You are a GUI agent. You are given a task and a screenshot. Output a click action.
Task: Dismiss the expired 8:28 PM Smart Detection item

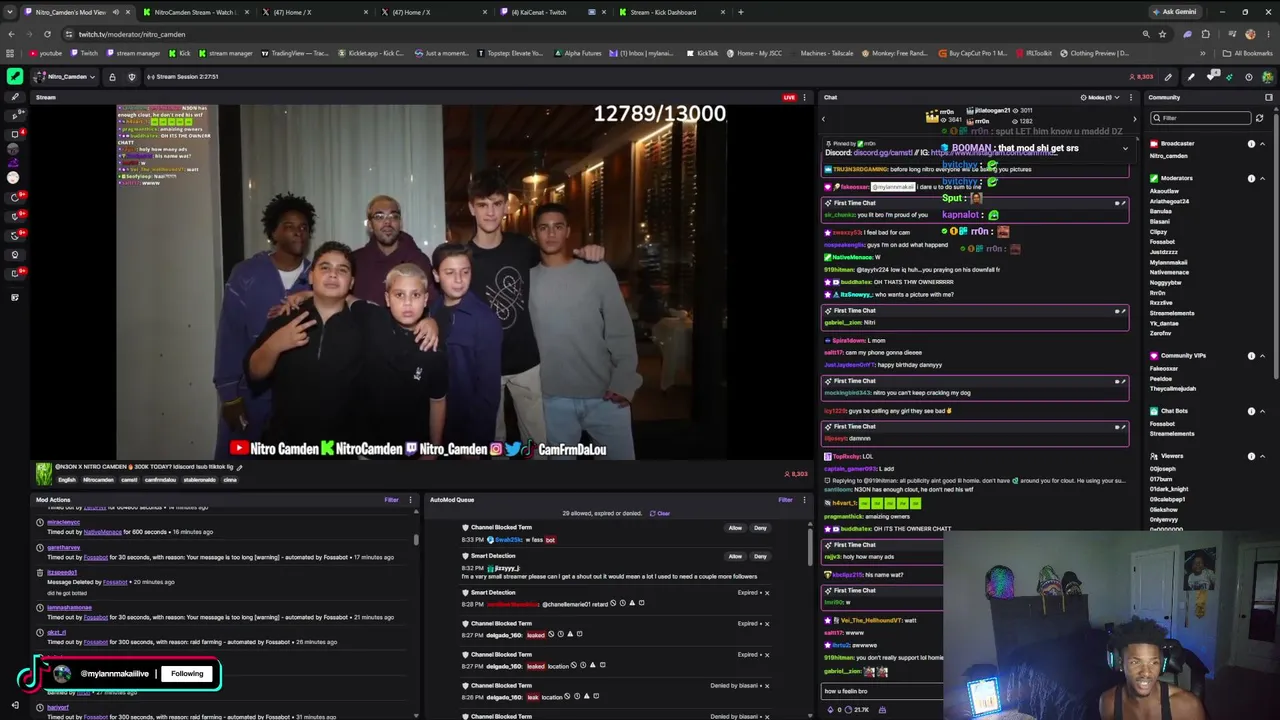pyautogui.click(x=767, y=593)
